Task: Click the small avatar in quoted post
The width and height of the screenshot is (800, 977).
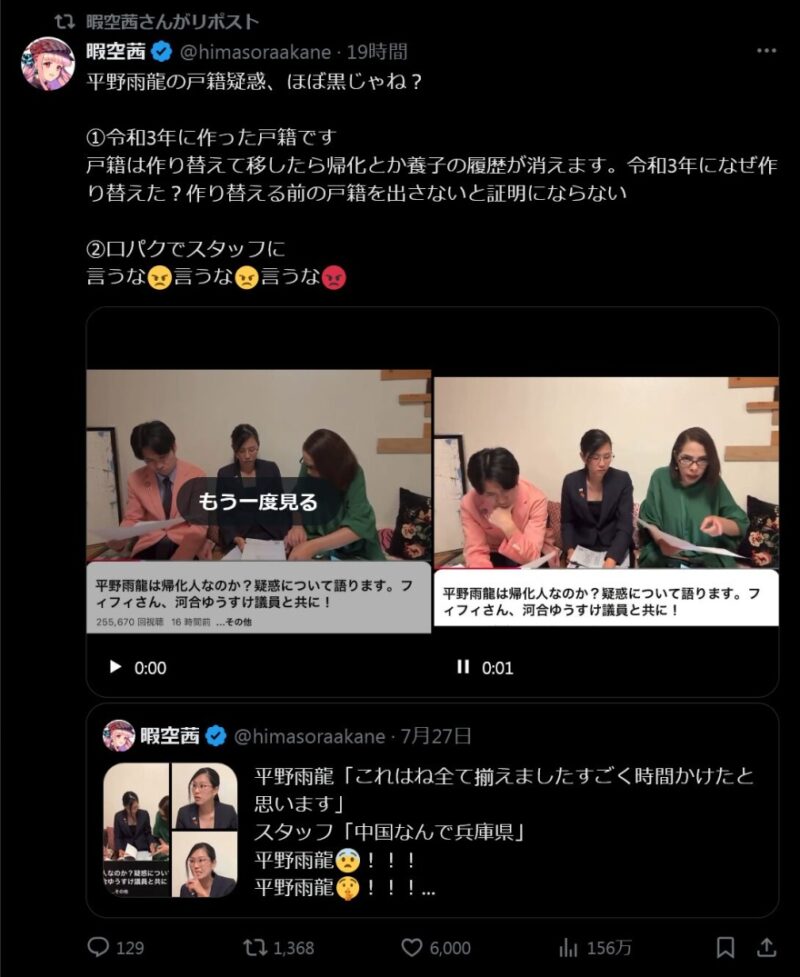Action: tap(118, 736)
